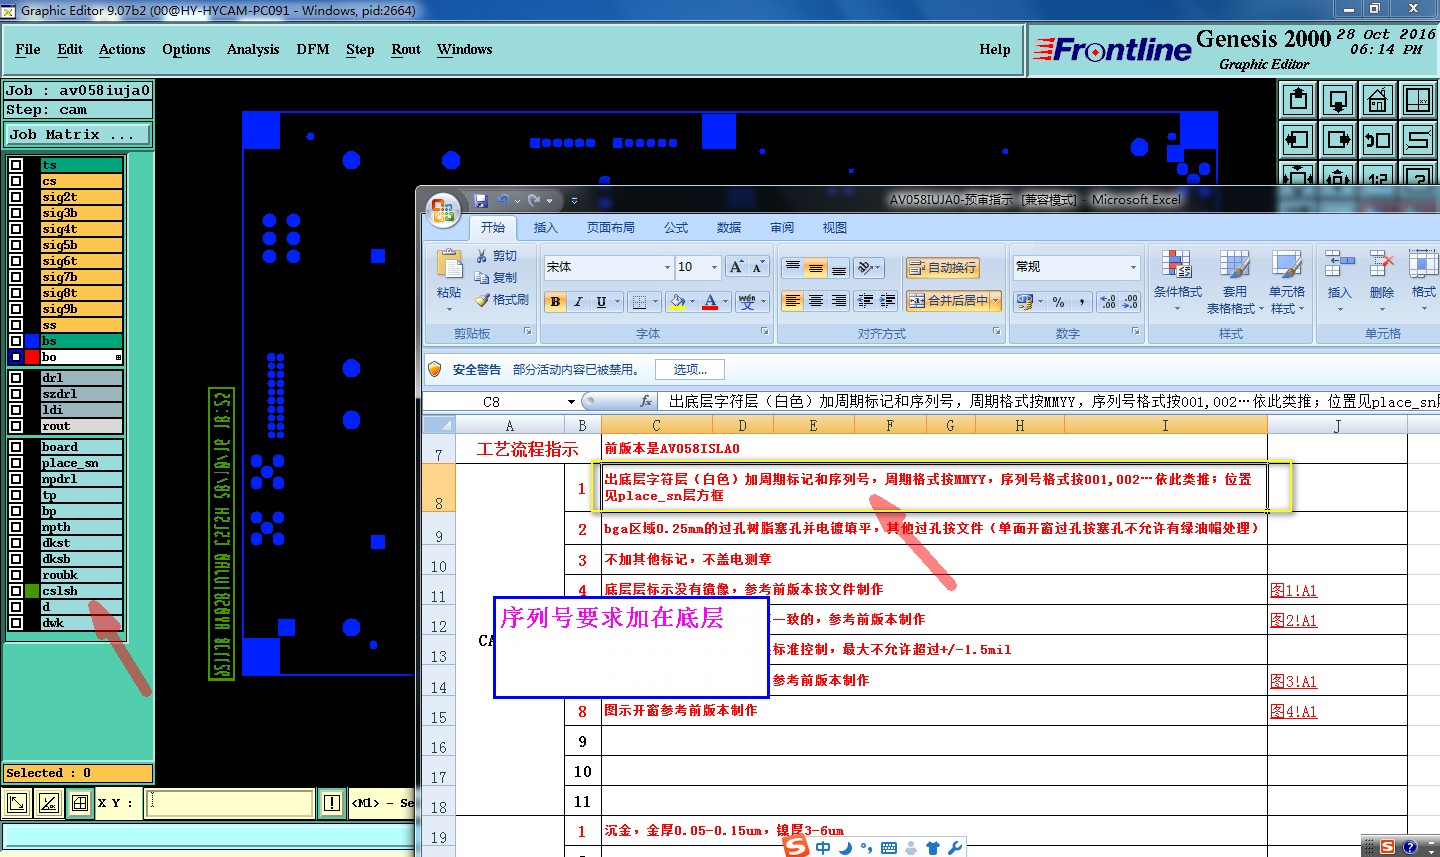The image size is (1440, 857).
Task: Open the 图1!A1 hyperlink
Action: point(1293,590)
